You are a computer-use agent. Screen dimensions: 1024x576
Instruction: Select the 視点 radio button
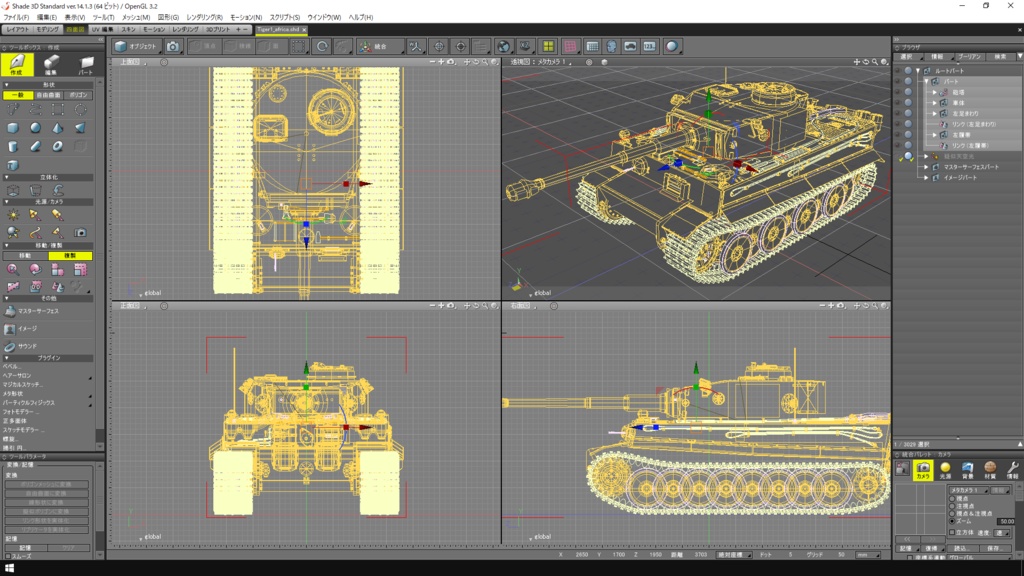[x=952, y=498]
